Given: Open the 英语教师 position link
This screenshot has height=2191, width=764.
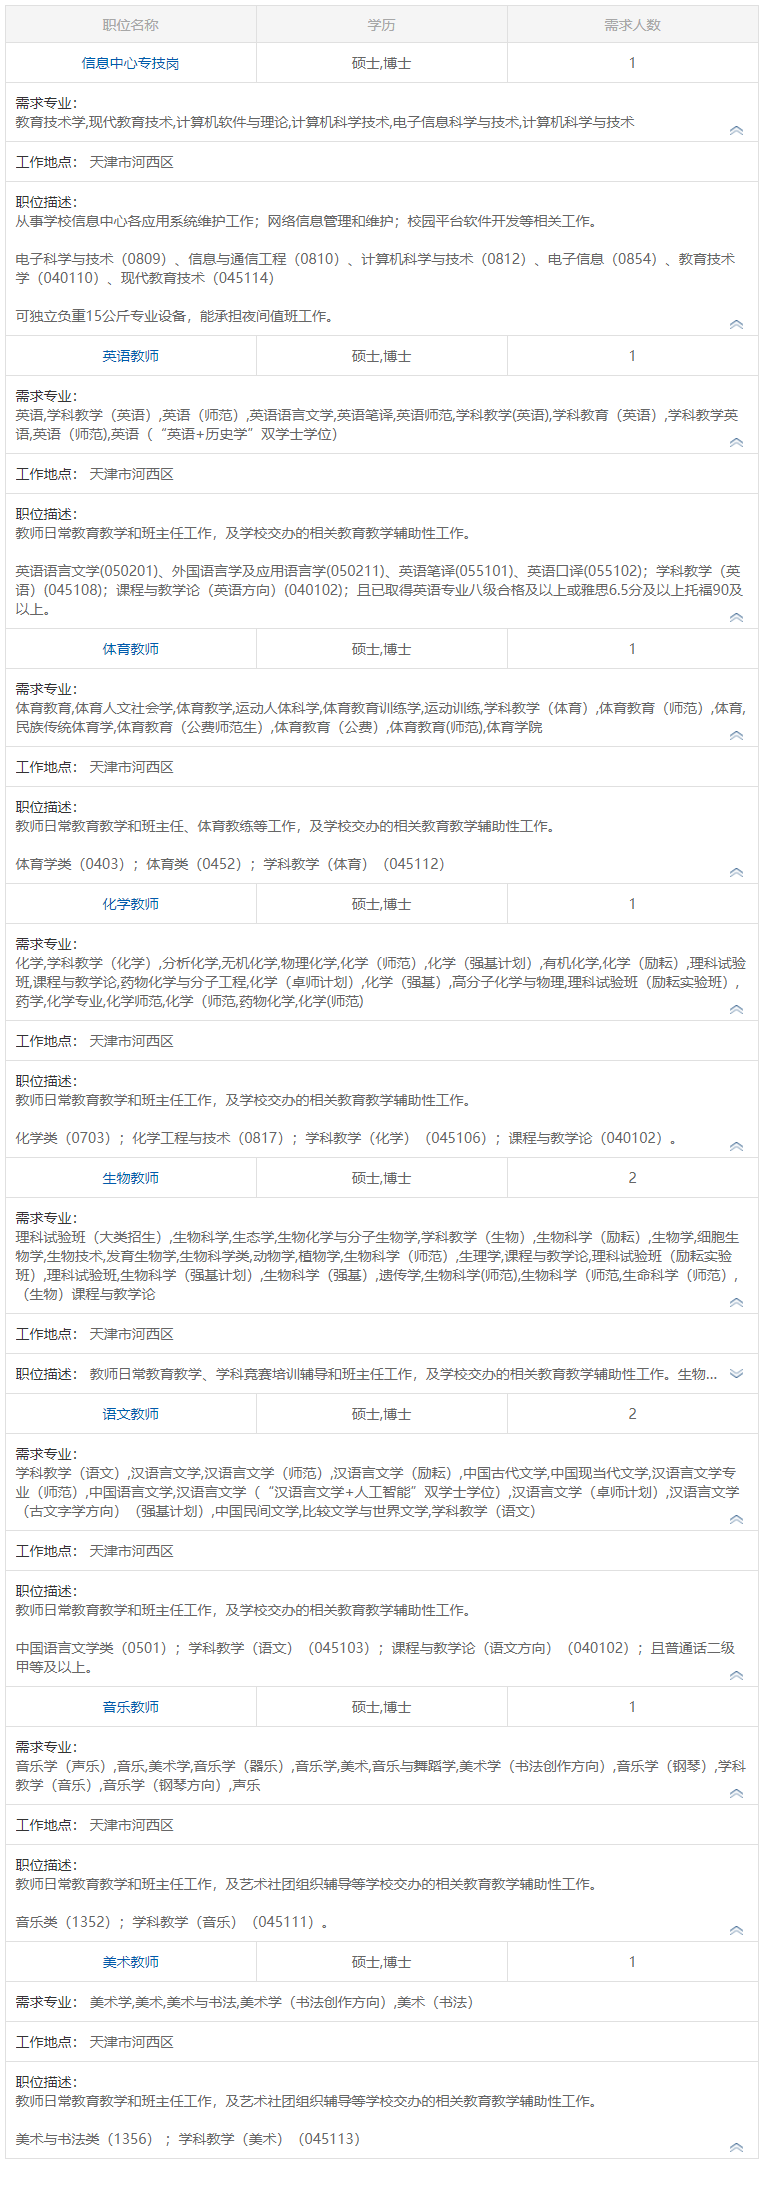Looking at the screenshot, I should [130, 356].
